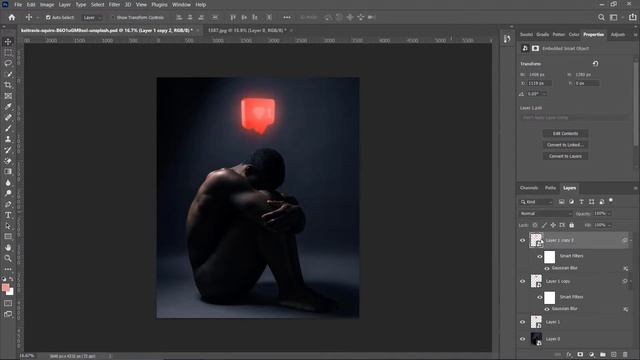
Task: Toggle Gaussian Blur visibility under Layer 1 copy
Action: [547, 309]
